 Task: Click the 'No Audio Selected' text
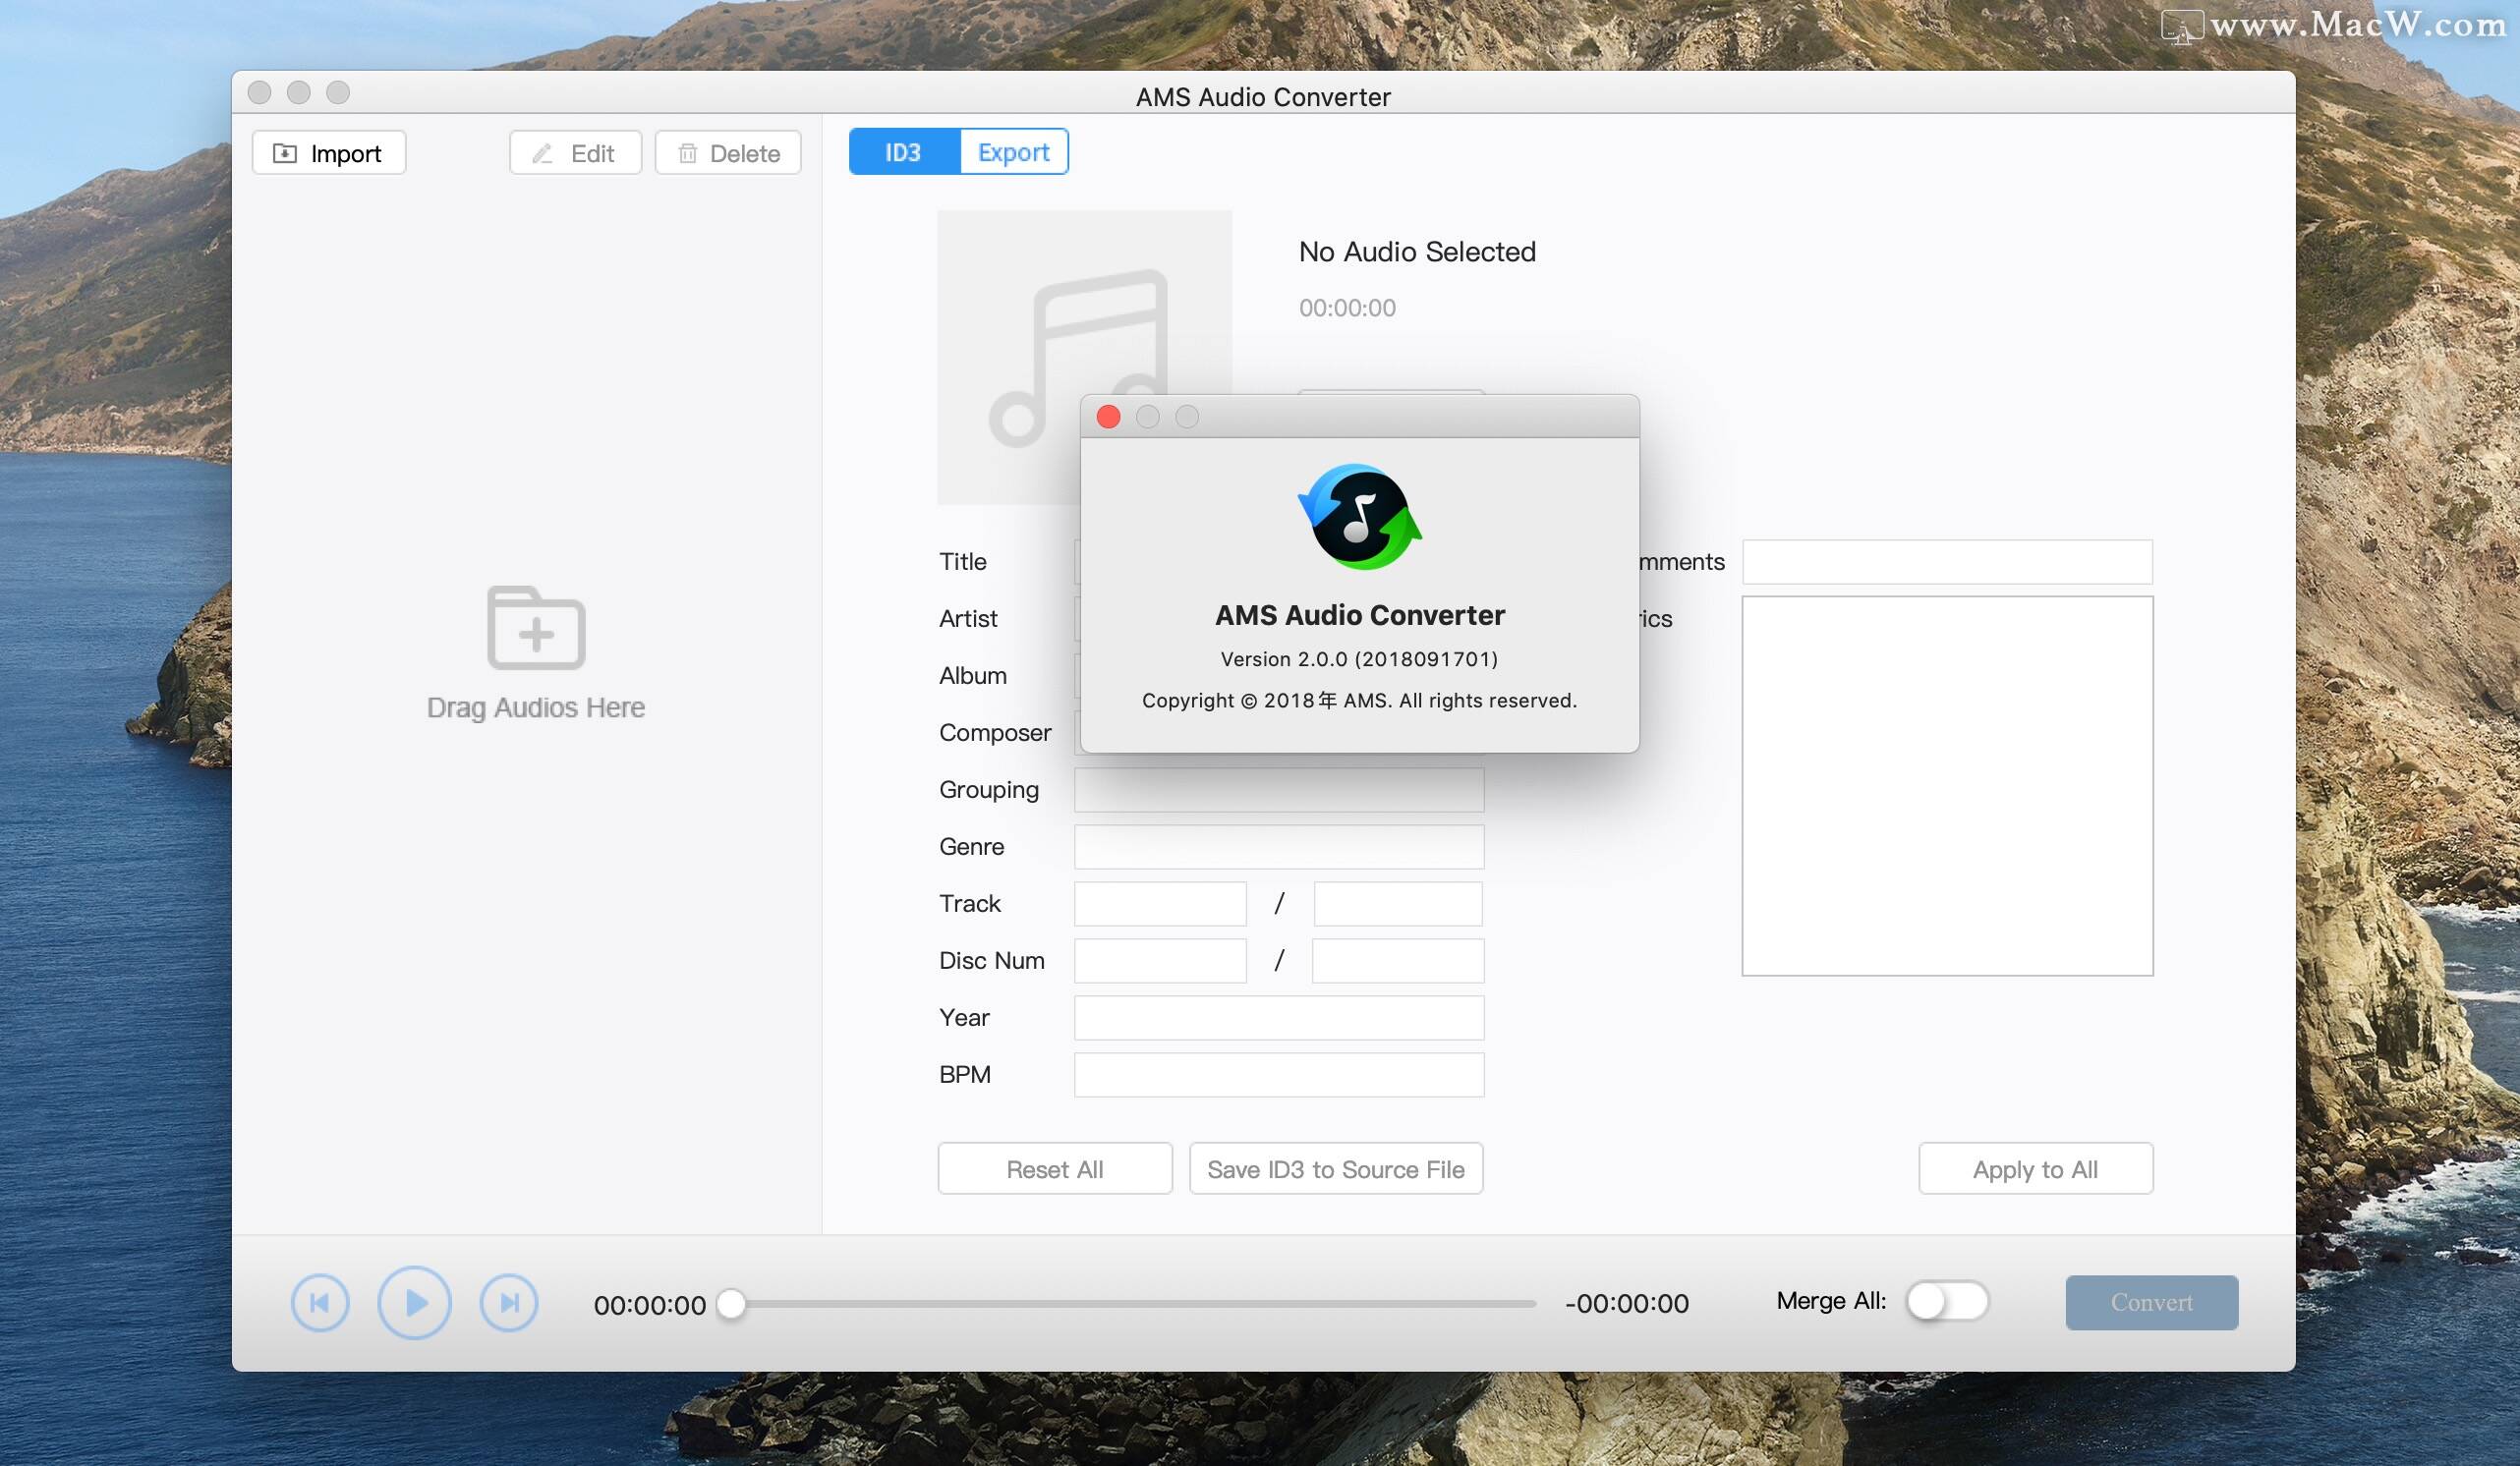pyautogui.click(x=1417, y=251)
